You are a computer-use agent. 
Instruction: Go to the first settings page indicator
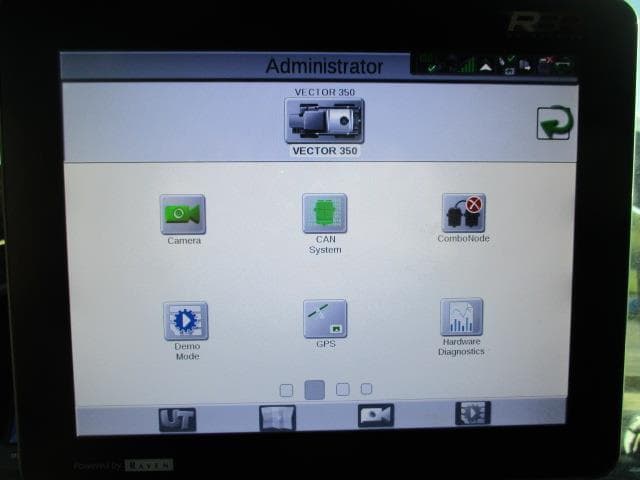coord(286,391)
